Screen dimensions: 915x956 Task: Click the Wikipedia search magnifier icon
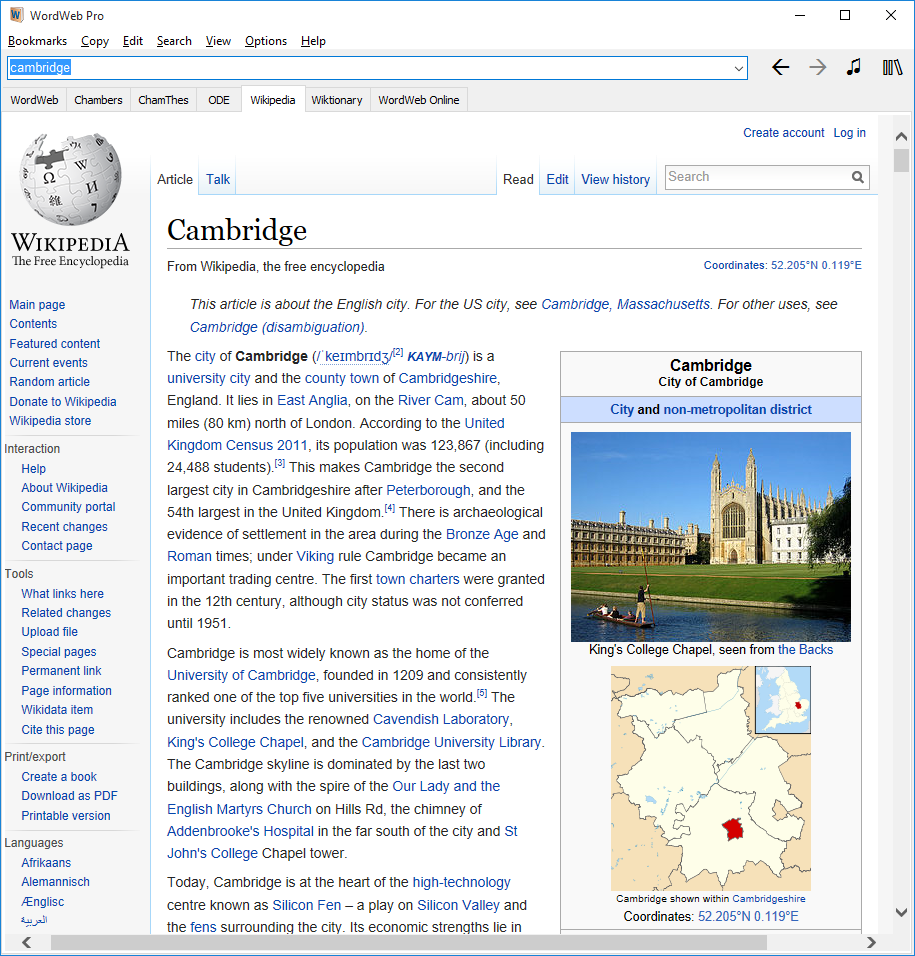(x=858, y=177)
